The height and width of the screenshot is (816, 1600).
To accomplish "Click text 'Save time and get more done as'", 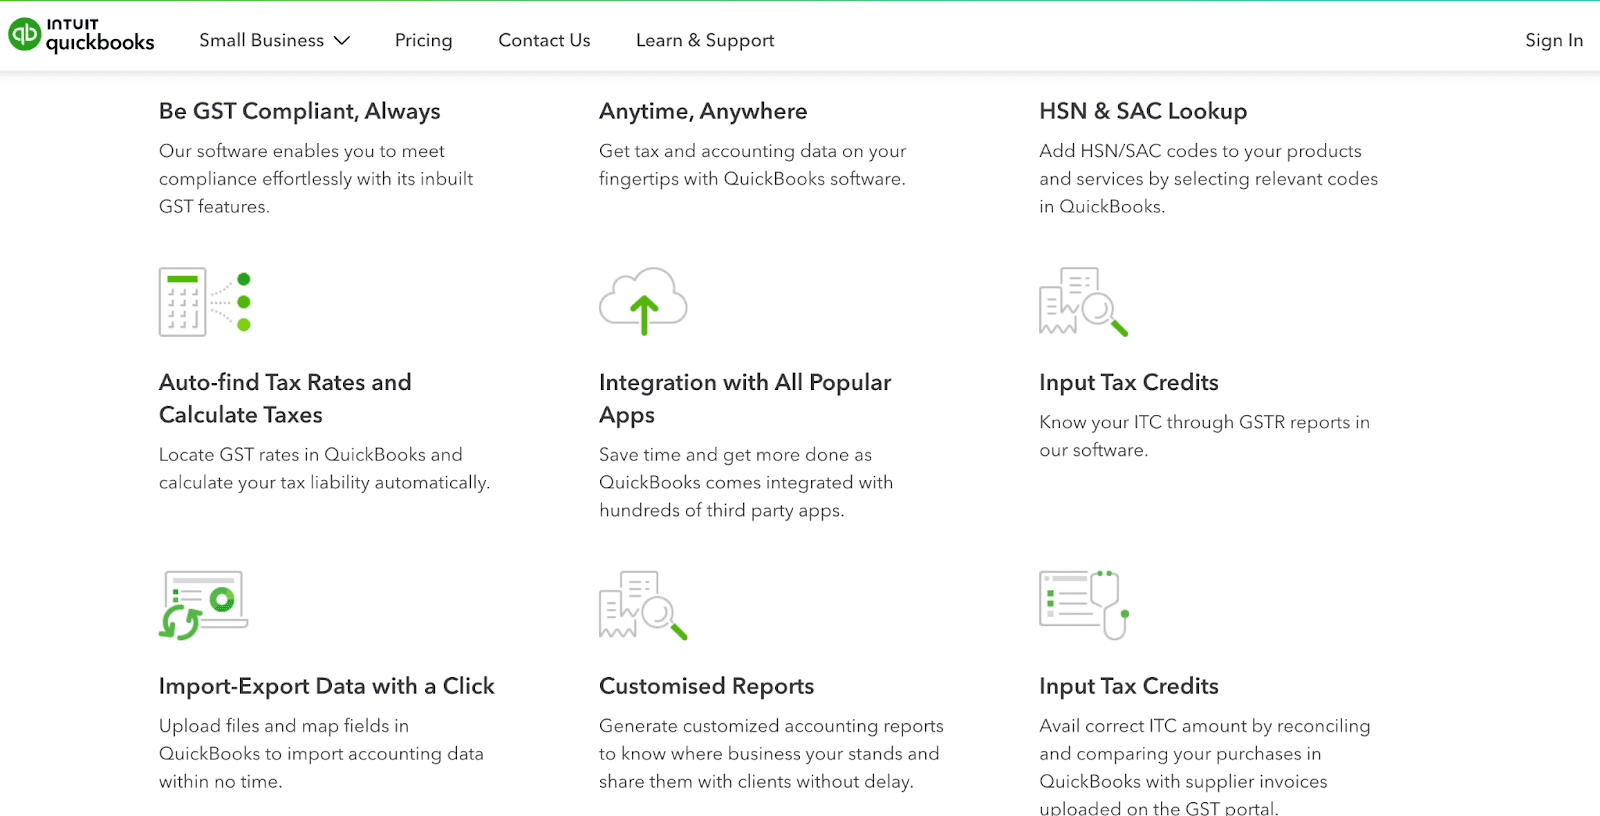I will pos(735,455).
